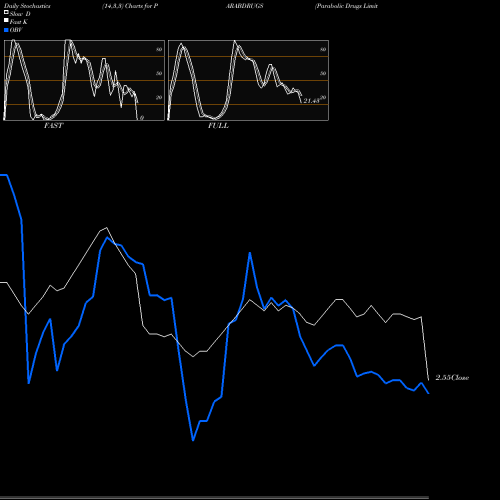The width and height of the screenshot is (500, 500).
Task: Click the '80' level in FAST chart
Action: (159, 49)
